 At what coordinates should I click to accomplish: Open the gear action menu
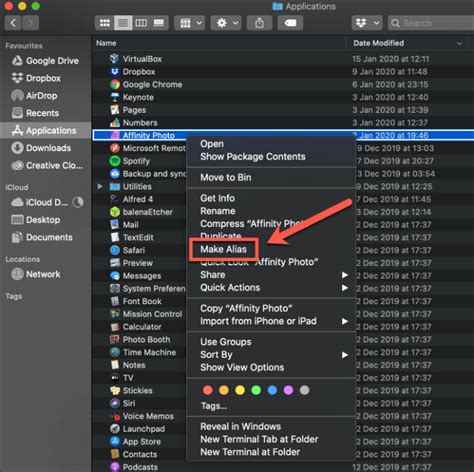[x=226, y=23]
